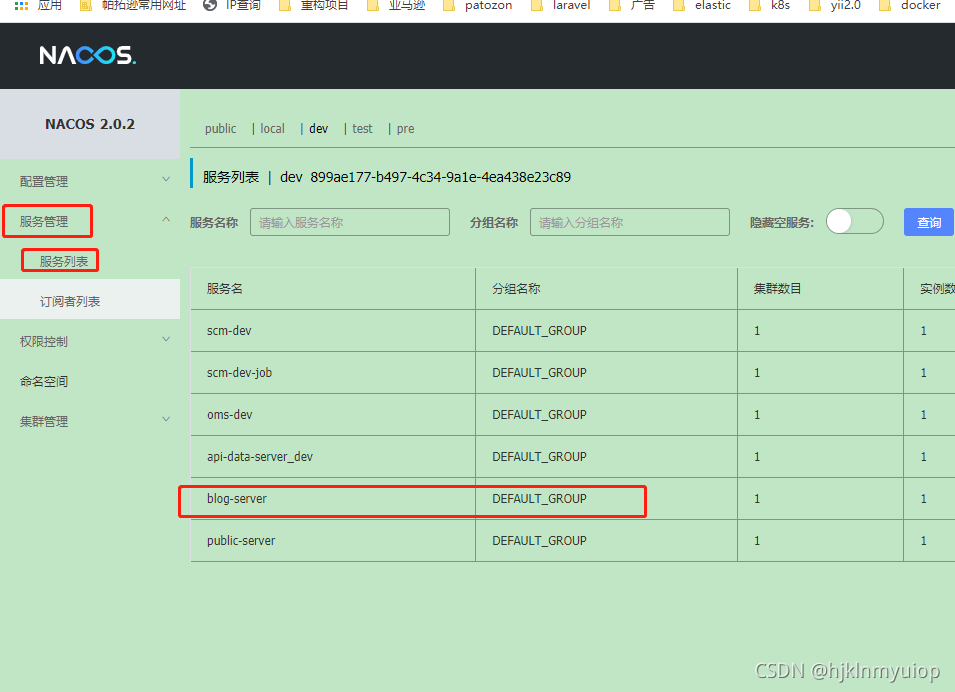Screen dimensions: 955x692
Task: Open the IP查询 bookmark
Action: click(x=232, y=5)
